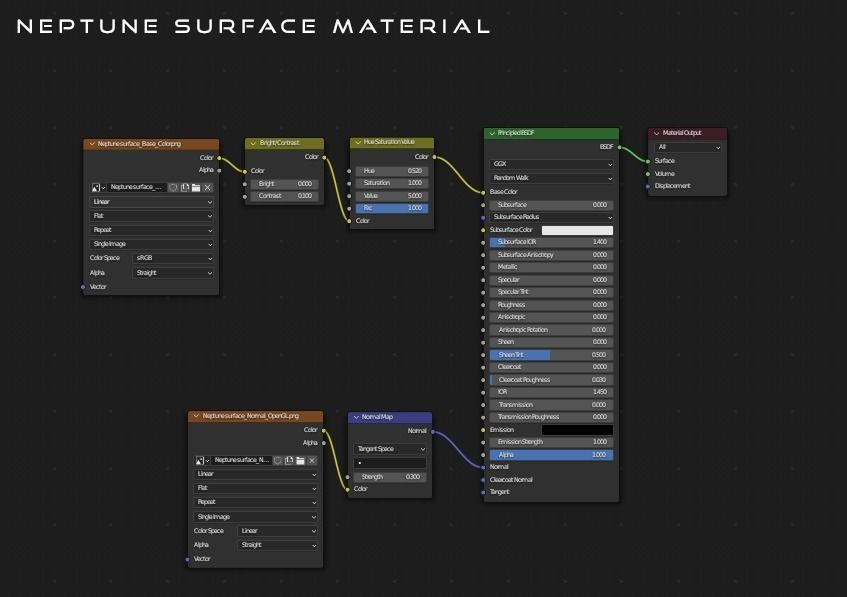Image resolution: width=847 pixels, height=597 pixels.
Task: Click Volume input socket of Material Output
Action: coord(648,174)
